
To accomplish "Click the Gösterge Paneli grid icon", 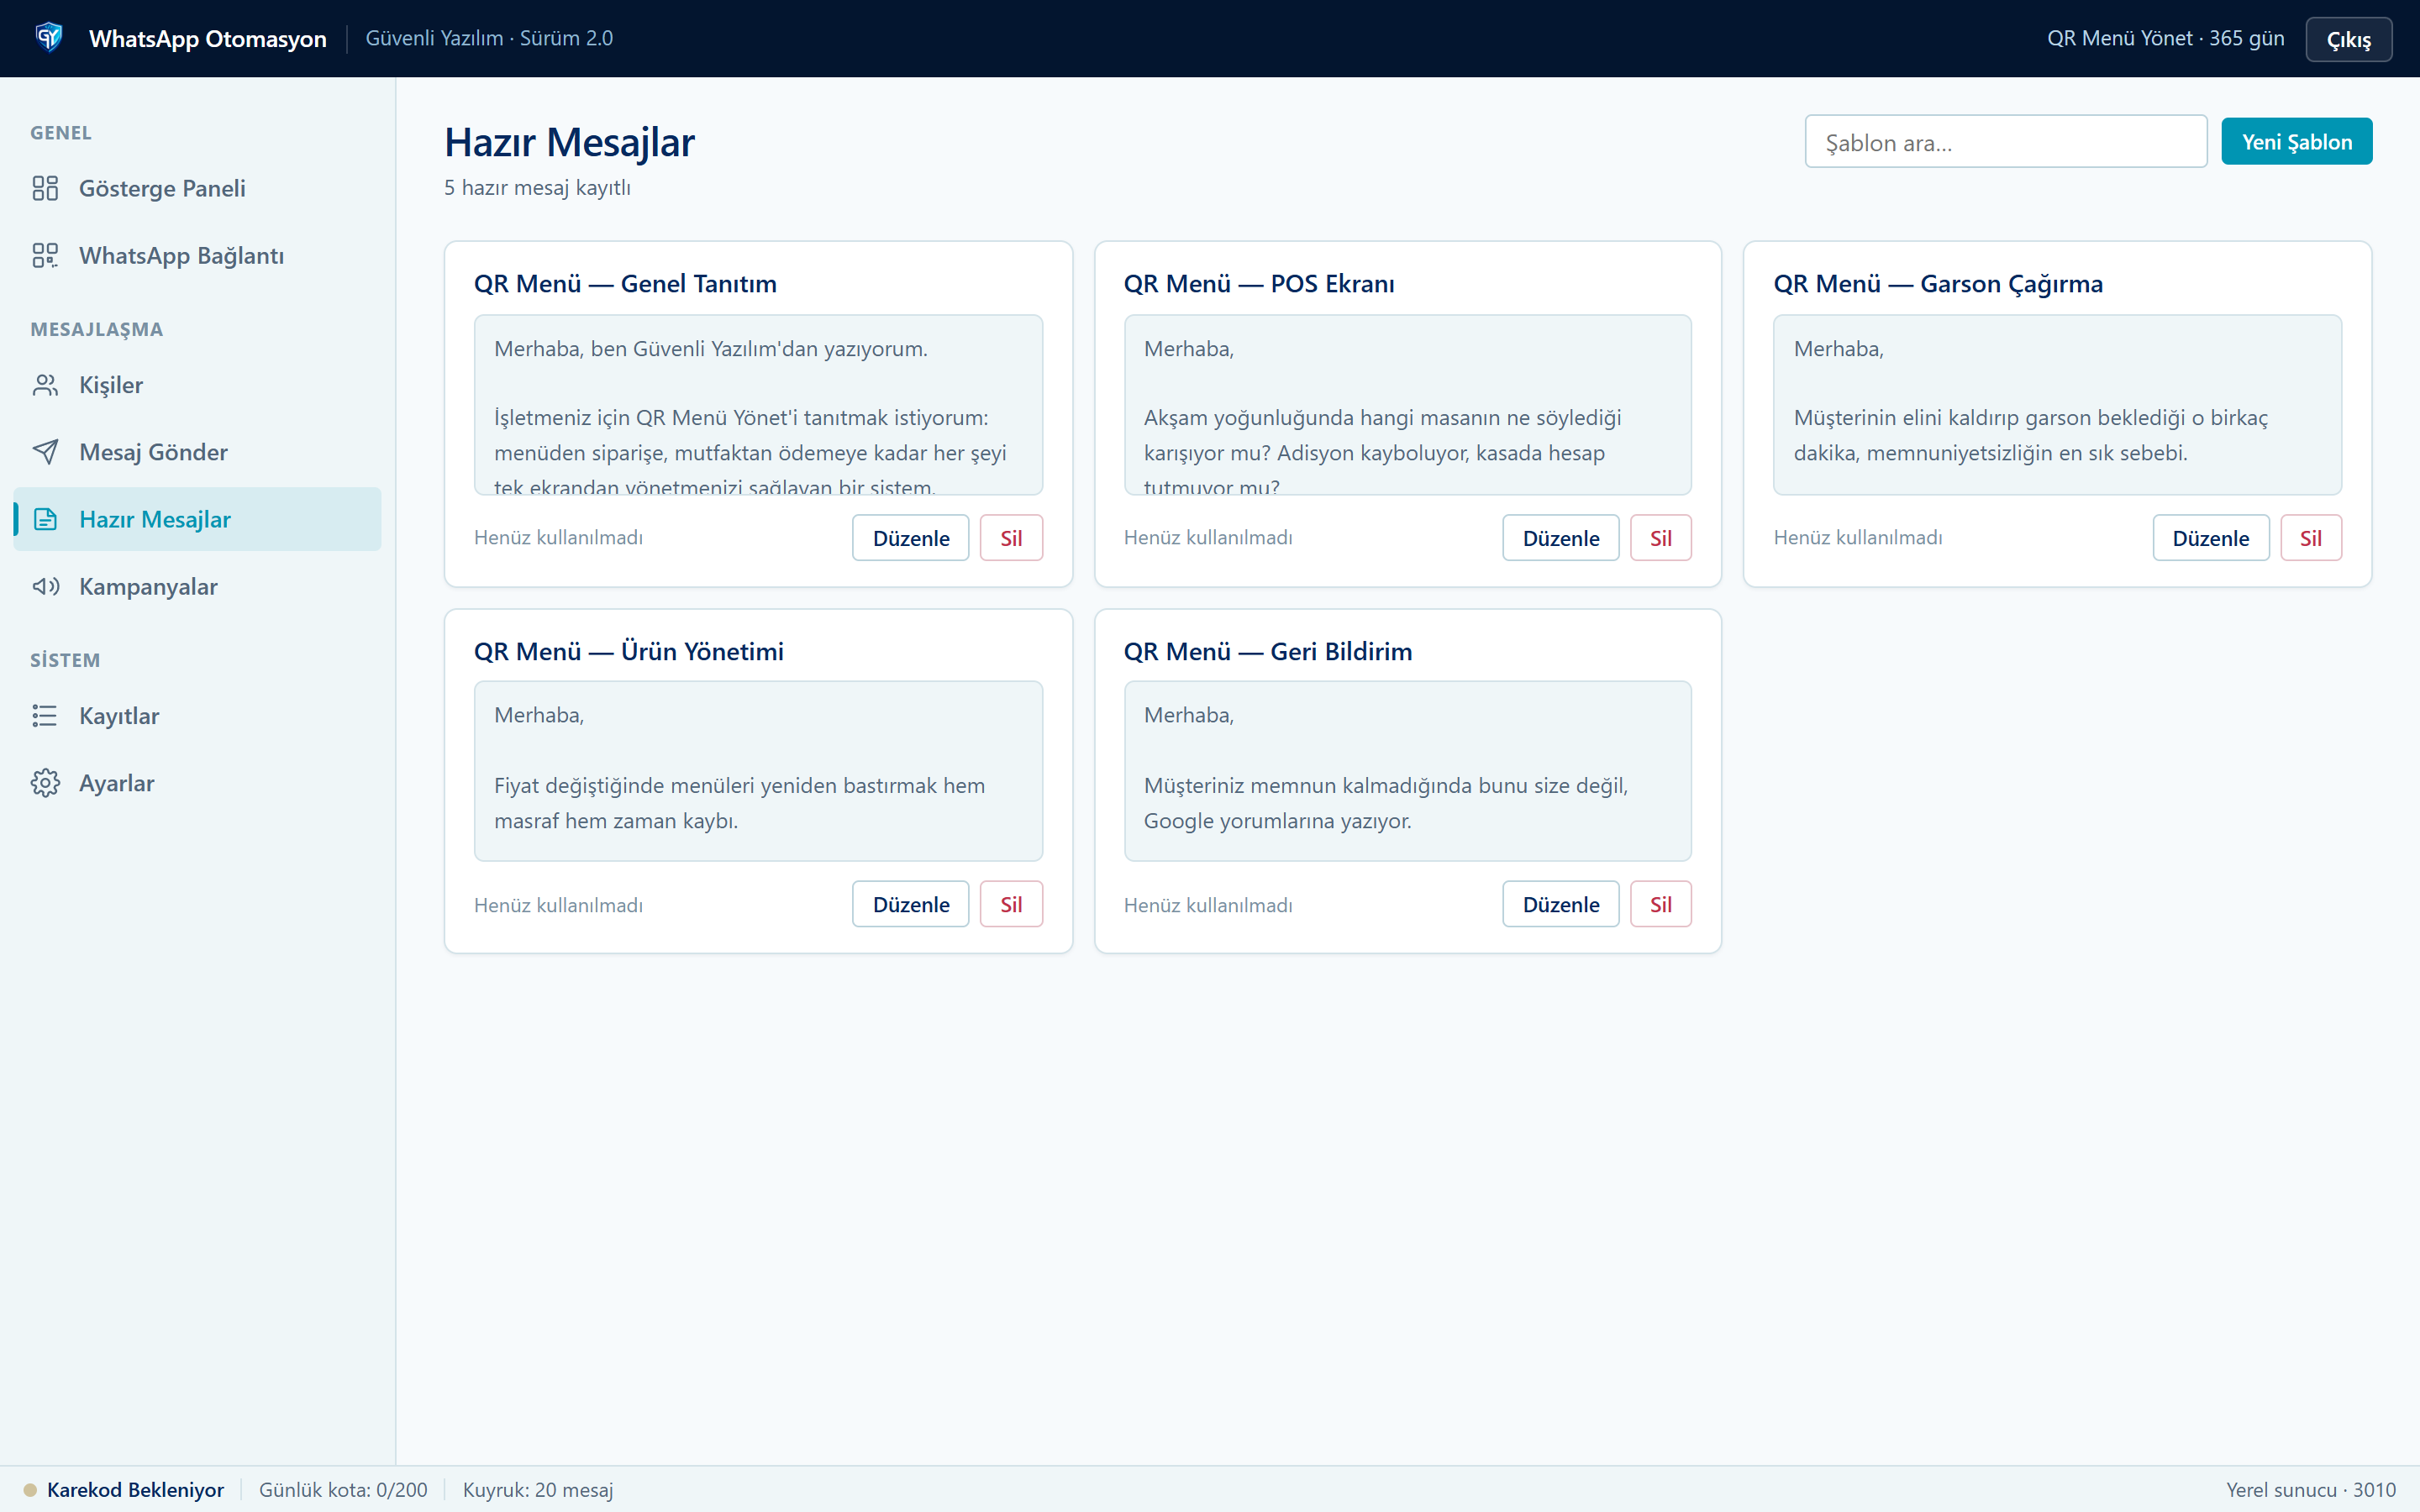I will pos(45,188).
